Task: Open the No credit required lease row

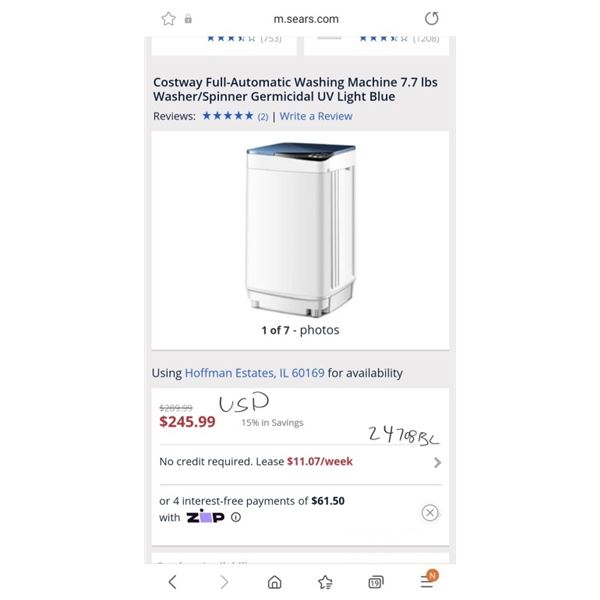Action: point(300,462)
